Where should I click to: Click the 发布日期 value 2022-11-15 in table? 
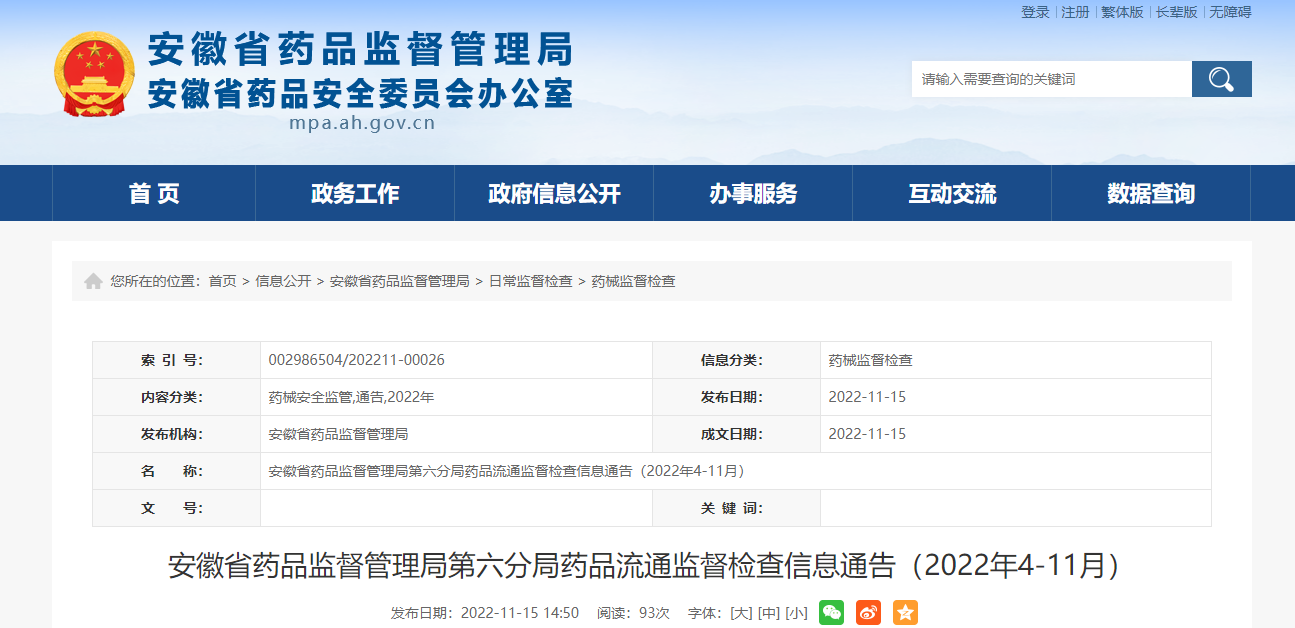tap(867, 397)
